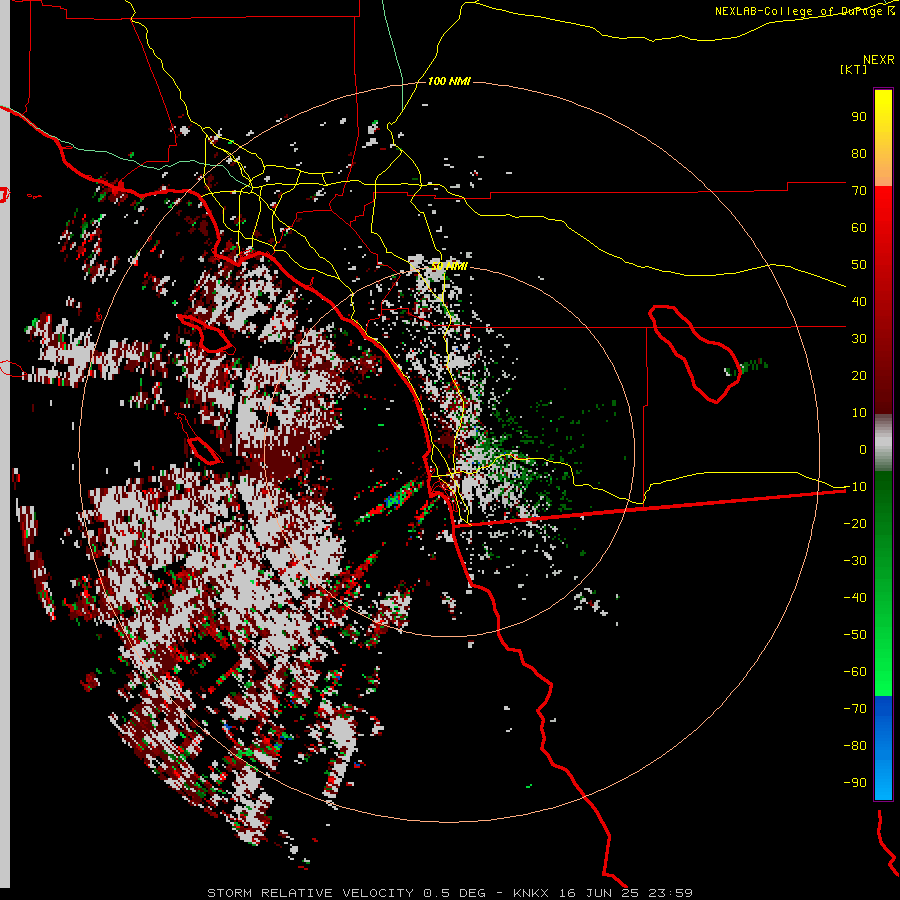Click the NEXR label above color bar
Viewport: 900px width, 900px height.
pos(879,60)
